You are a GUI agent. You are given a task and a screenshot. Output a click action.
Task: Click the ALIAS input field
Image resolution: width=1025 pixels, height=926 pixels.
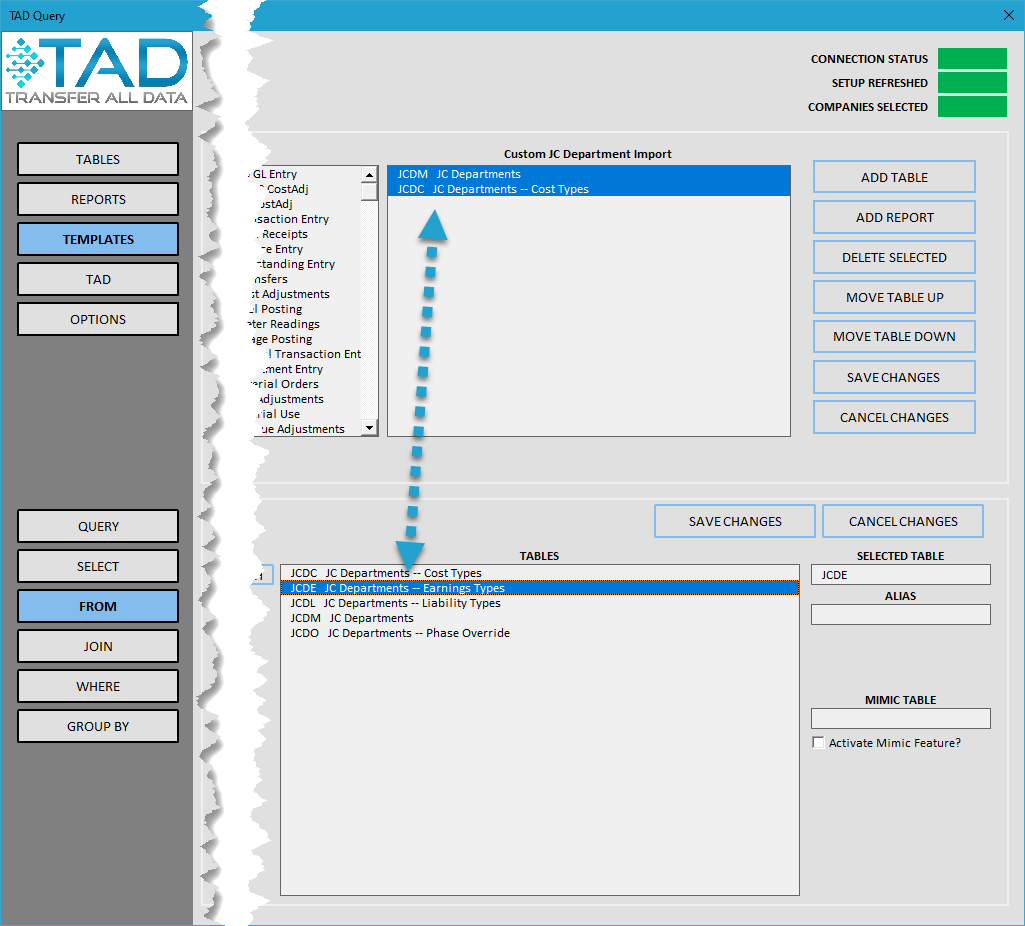[x=901, y=614]
